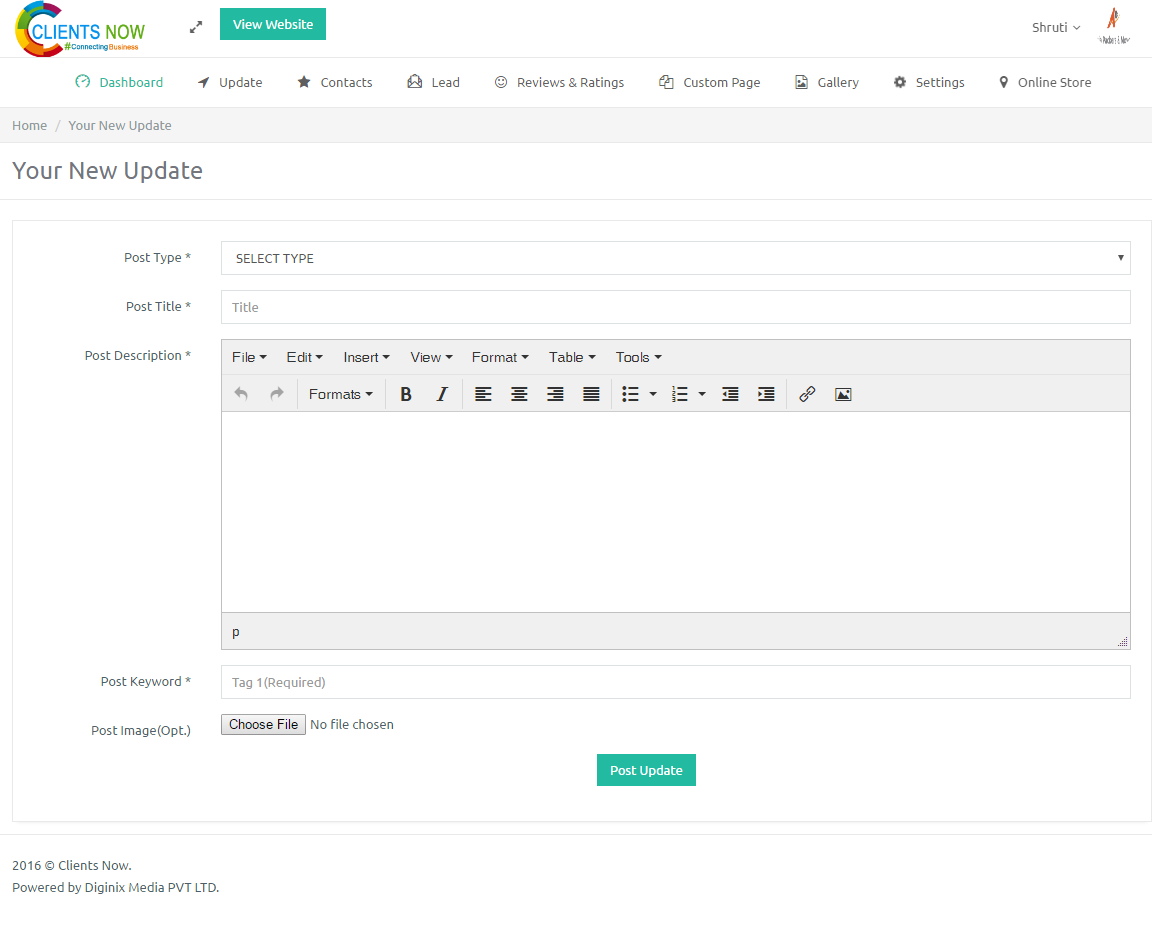The height and width of the screenshot is (938, 1152).
Task: Click the Custom Page copy icon
Action: 666,82
